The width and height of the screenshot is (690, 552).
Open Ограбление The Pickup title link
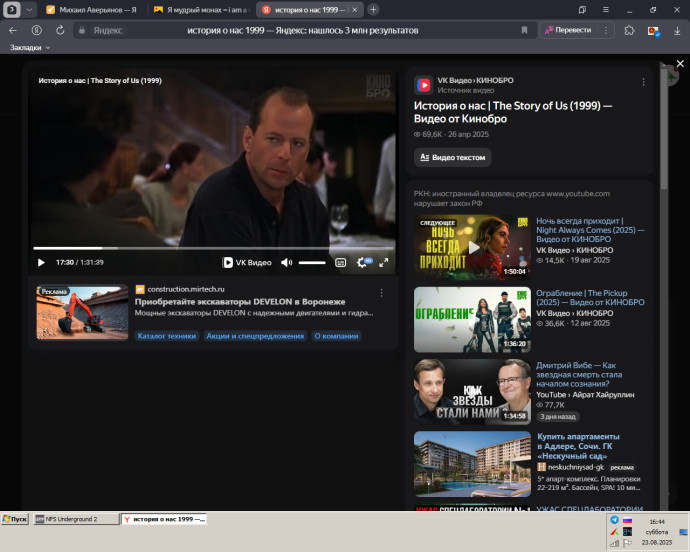coord(590,298)
